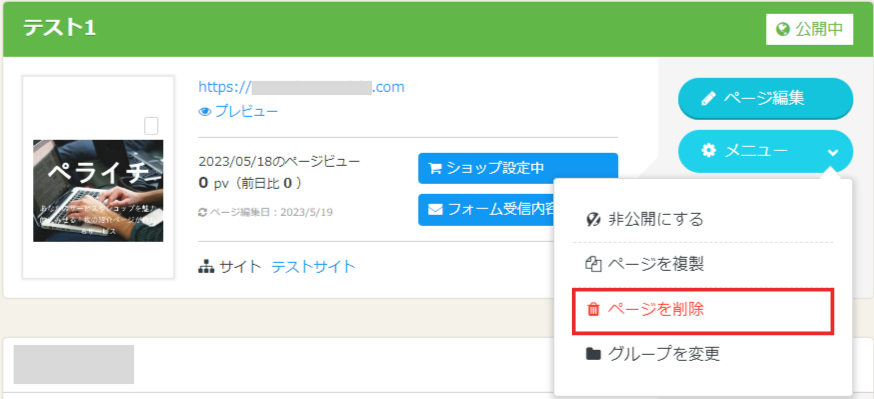Click the ペライチ page thumbnail image
Screen dimensions: 874x399
click(x=98, y=191)
